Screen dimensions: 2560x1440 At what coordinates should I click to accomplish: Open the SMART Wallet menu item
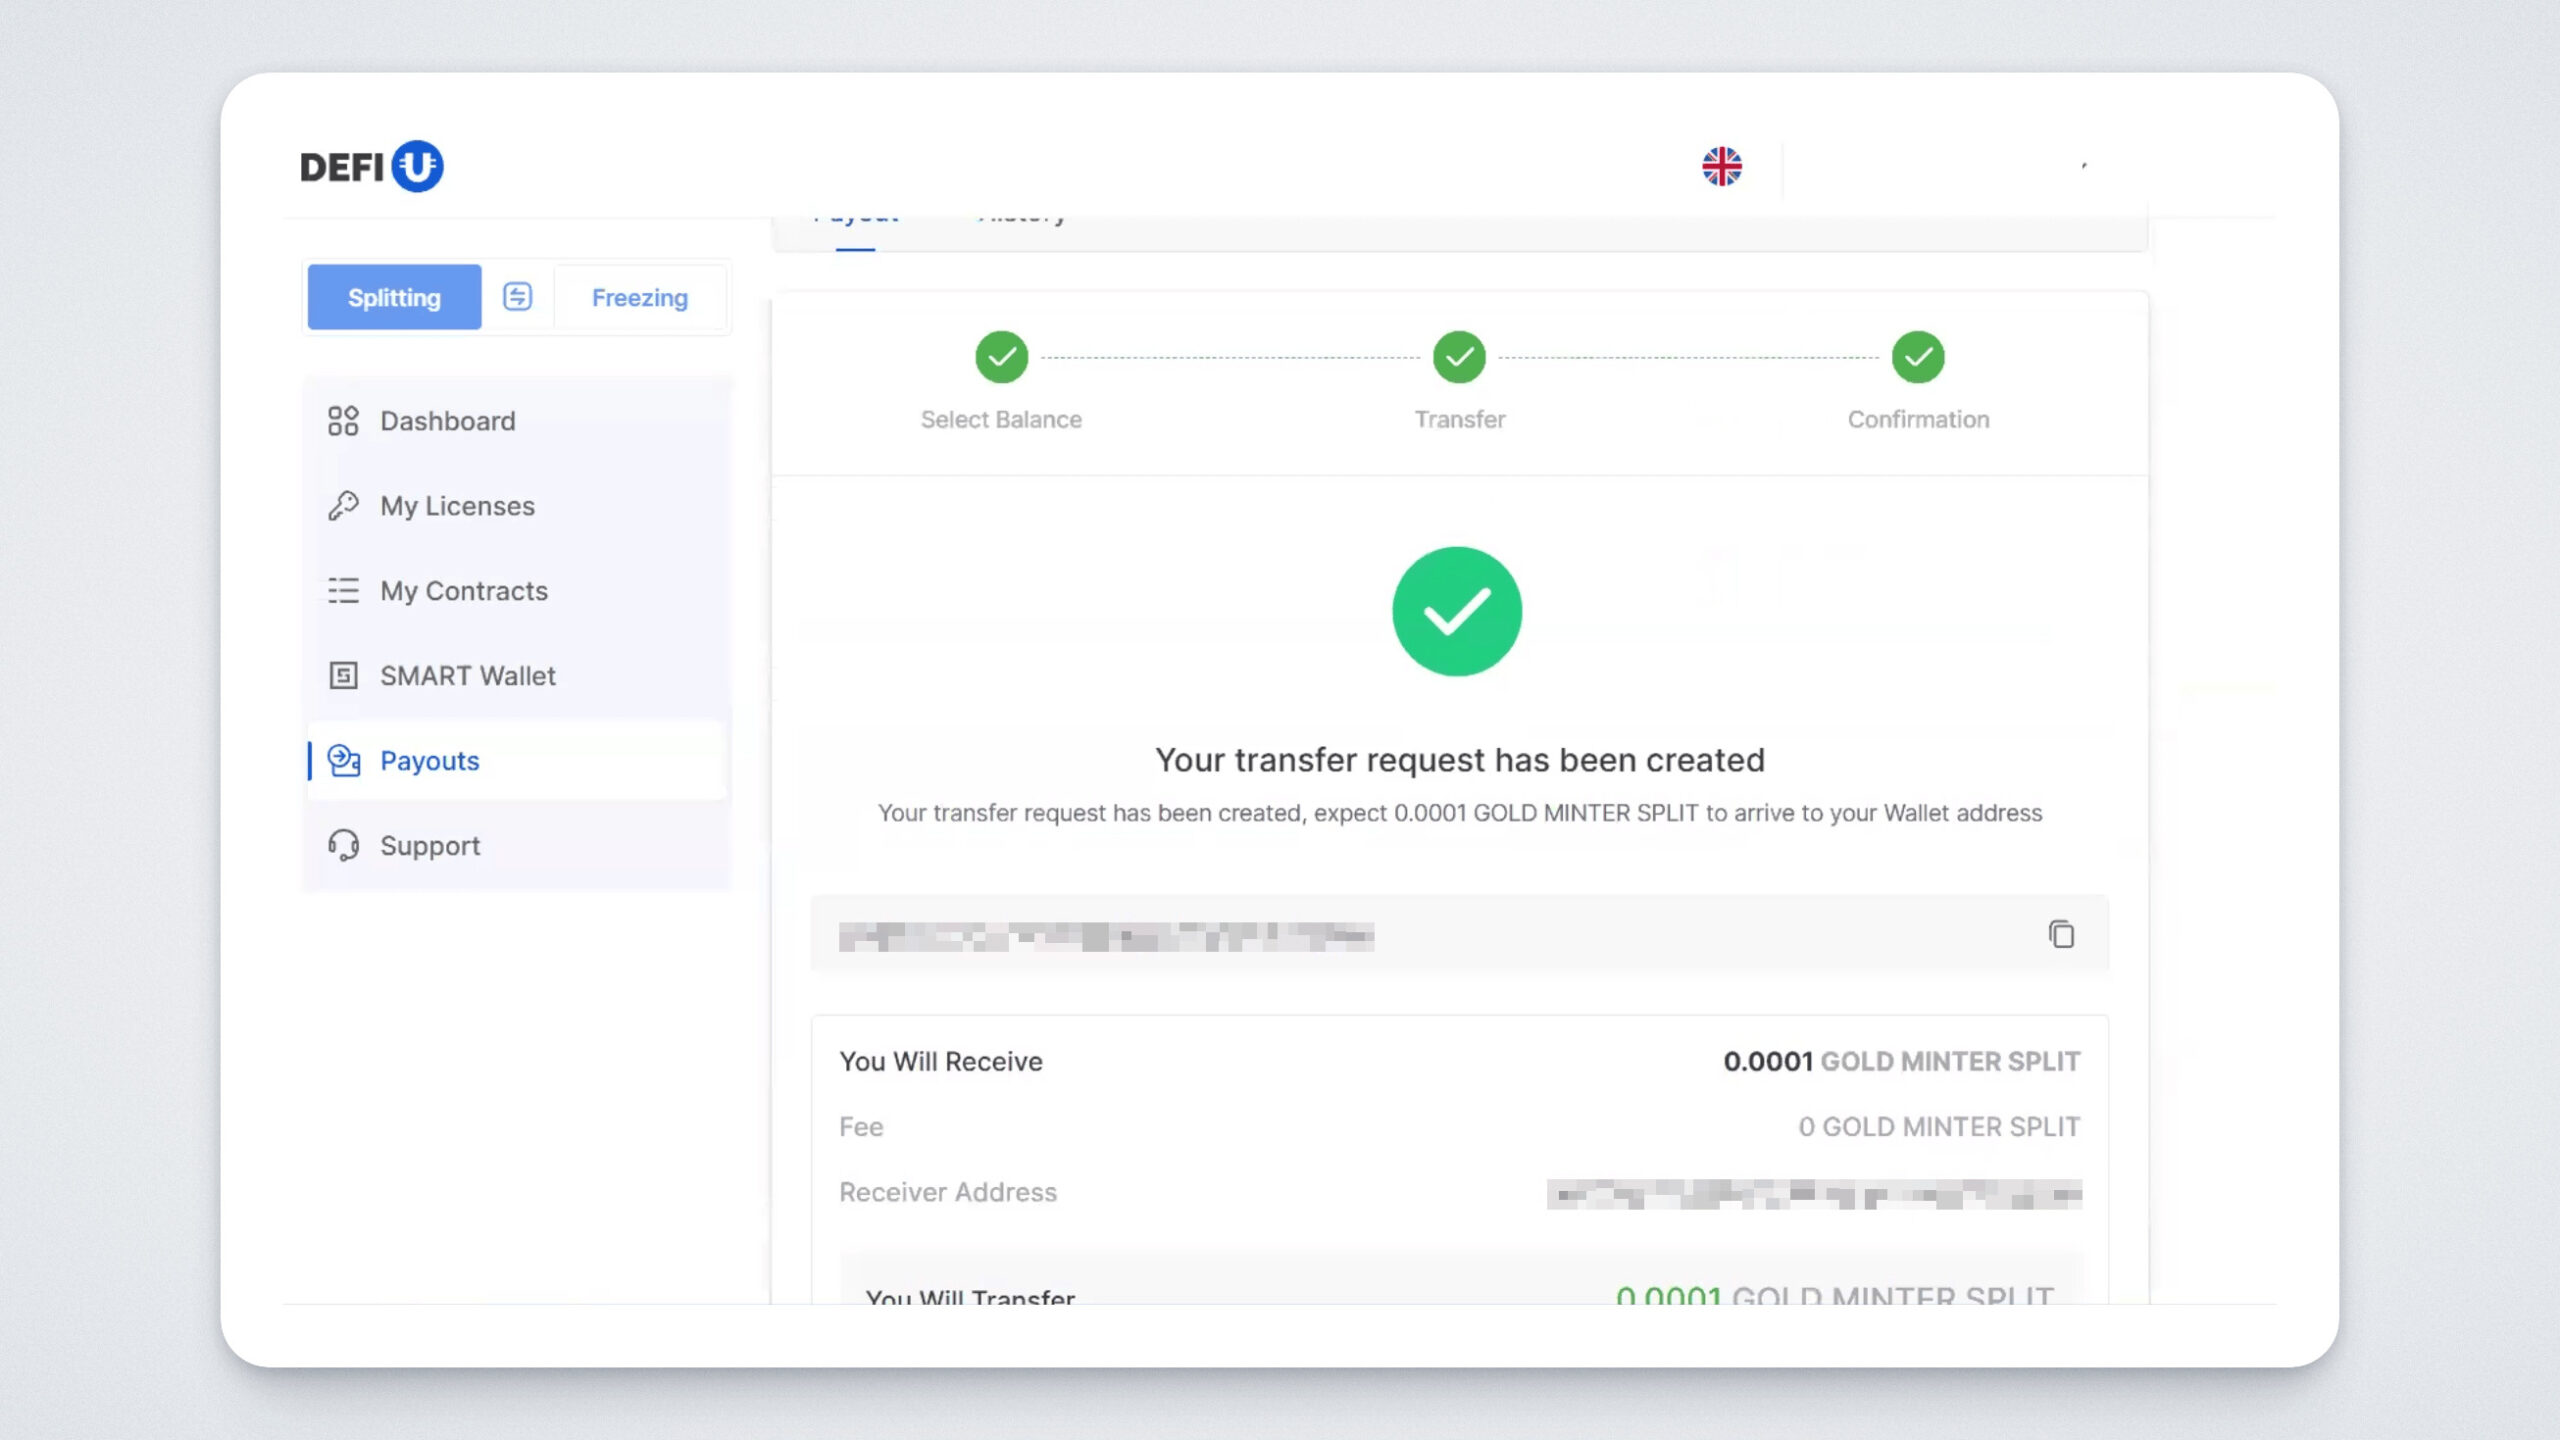(x=467, y=676)
